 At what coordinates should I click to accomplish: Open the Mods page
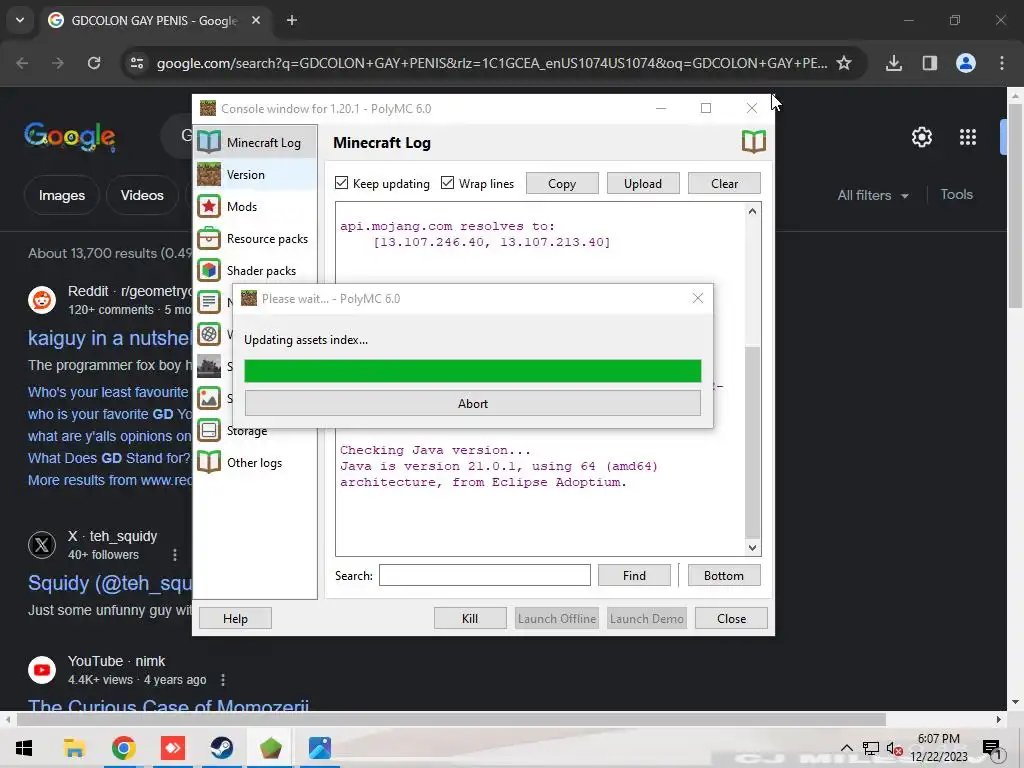point(255,206)
